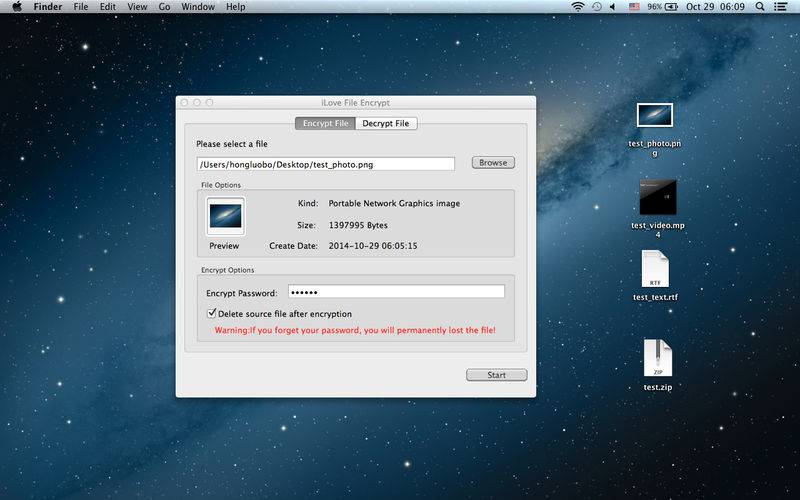
Task: Click the Time Machine menu bar icon
Action: click(596, 7)
